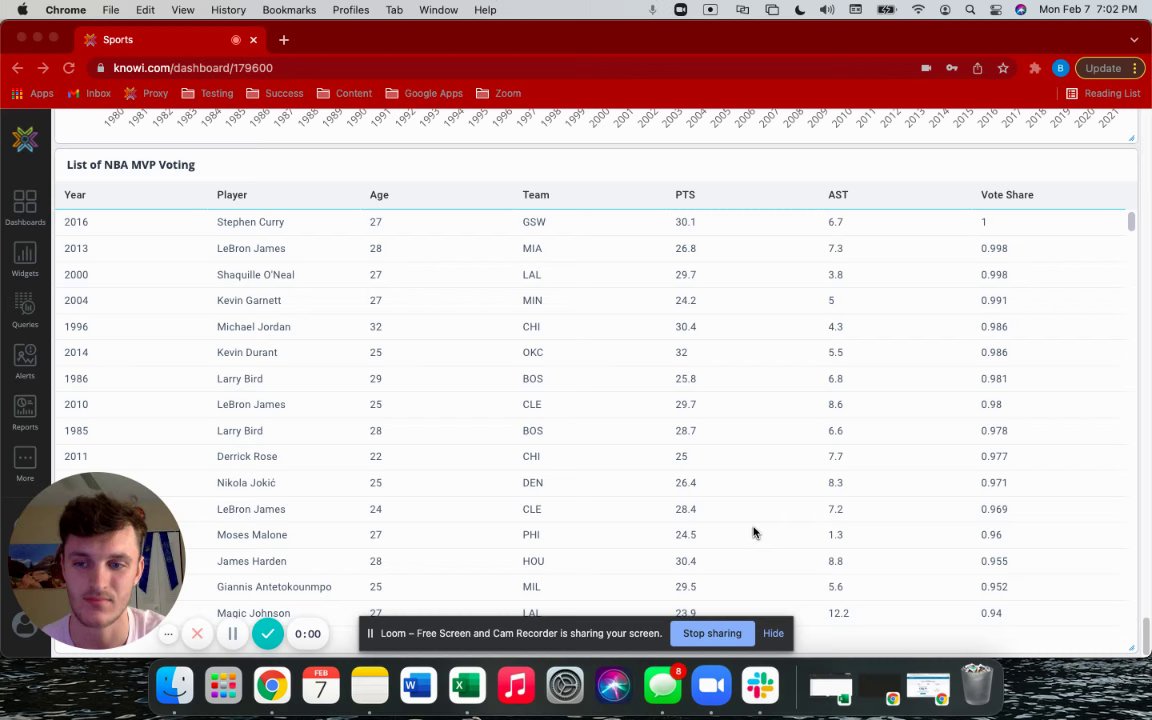This screenshot has width=1152, height=720.
Task: Open Launchpad from the Dock
Action: coord(223,685)
